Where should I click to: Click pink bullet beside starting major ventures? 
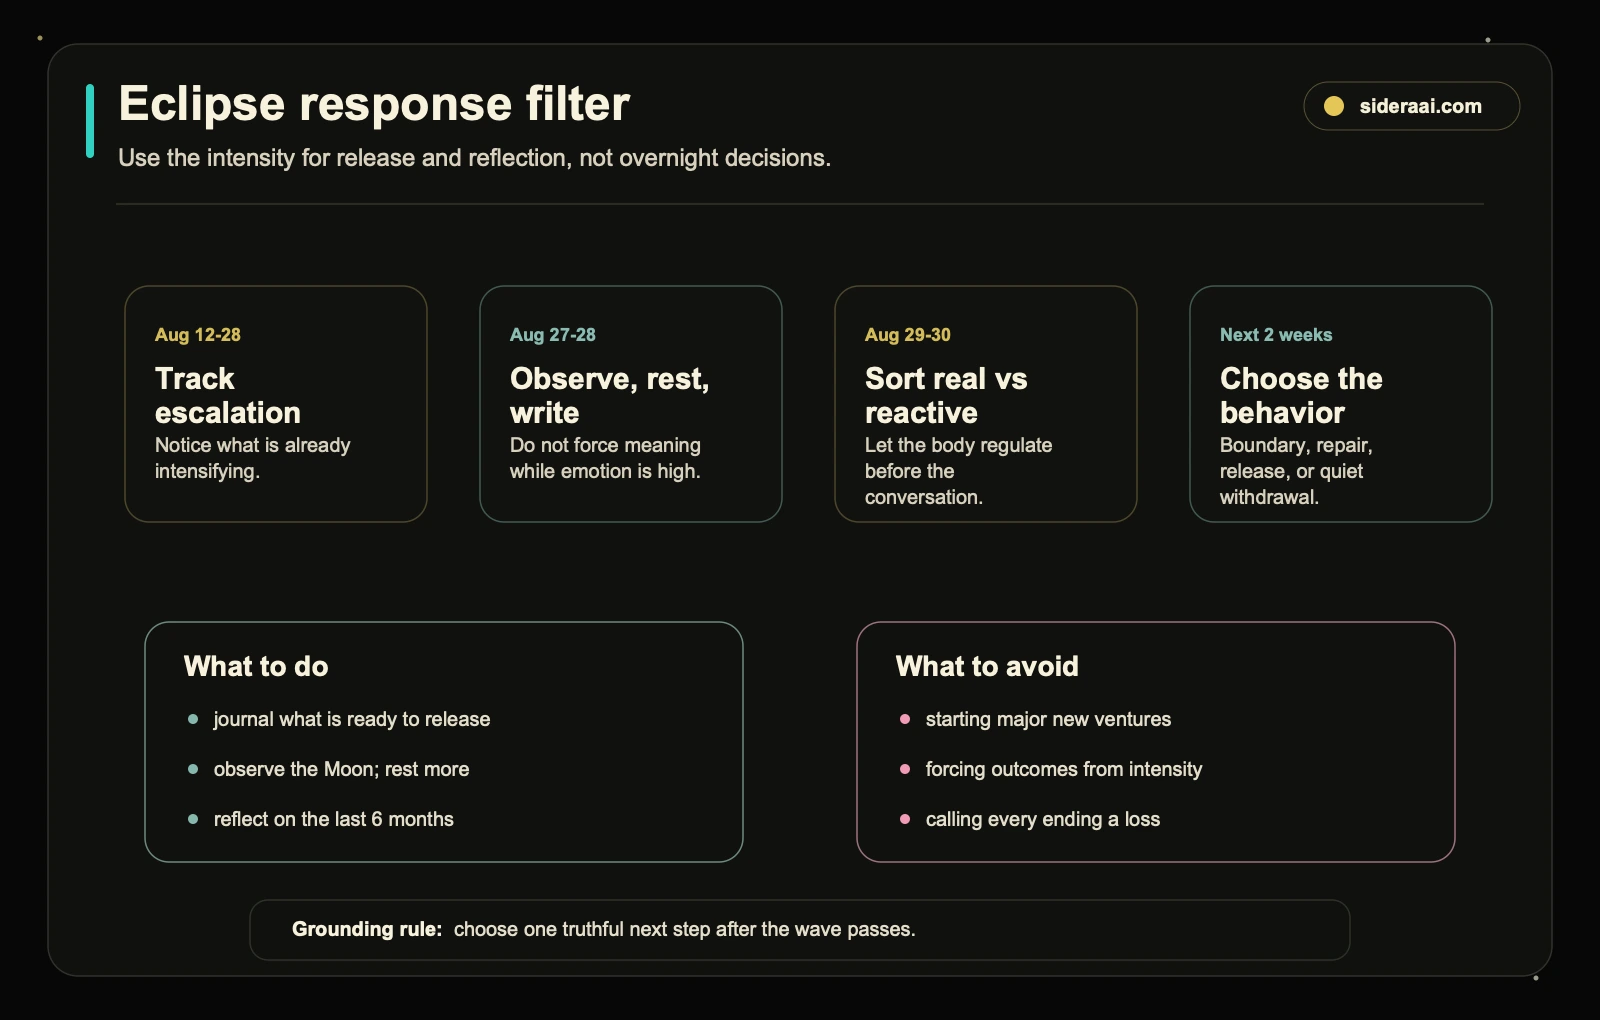905,719
